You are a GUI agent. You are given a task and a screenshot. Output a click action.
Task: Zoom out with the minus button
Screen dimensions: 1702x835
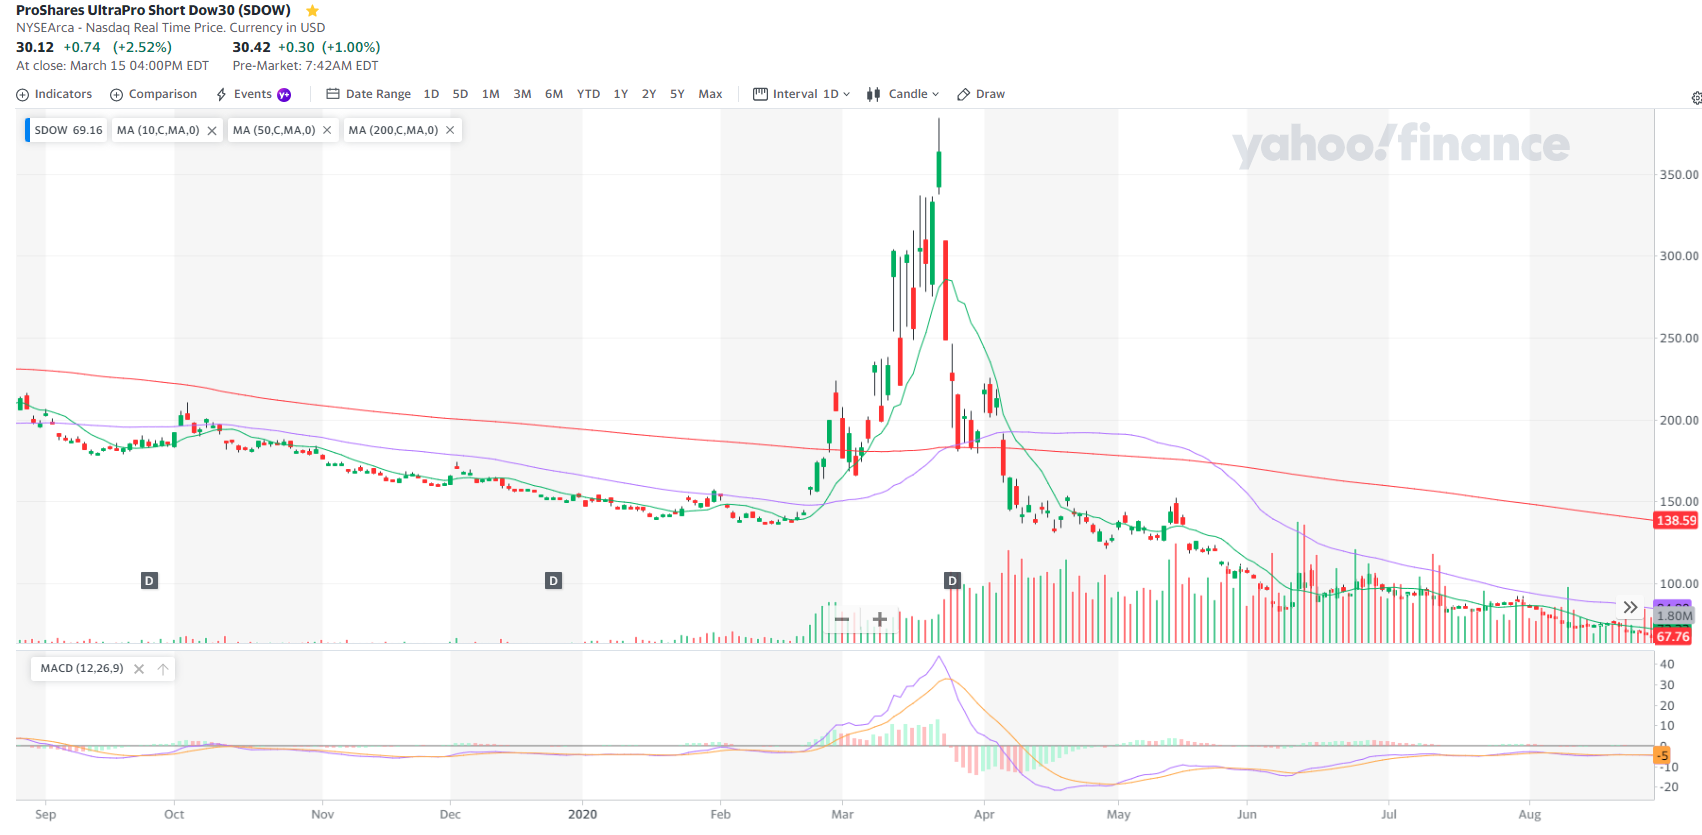842,619
